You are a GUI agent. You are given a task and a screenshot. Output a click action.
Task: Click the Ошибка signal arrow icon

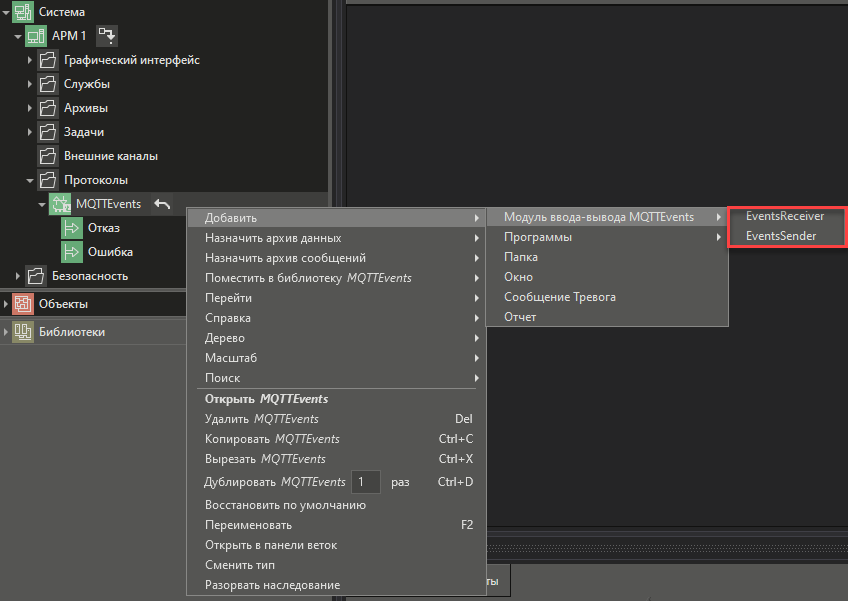72,252
